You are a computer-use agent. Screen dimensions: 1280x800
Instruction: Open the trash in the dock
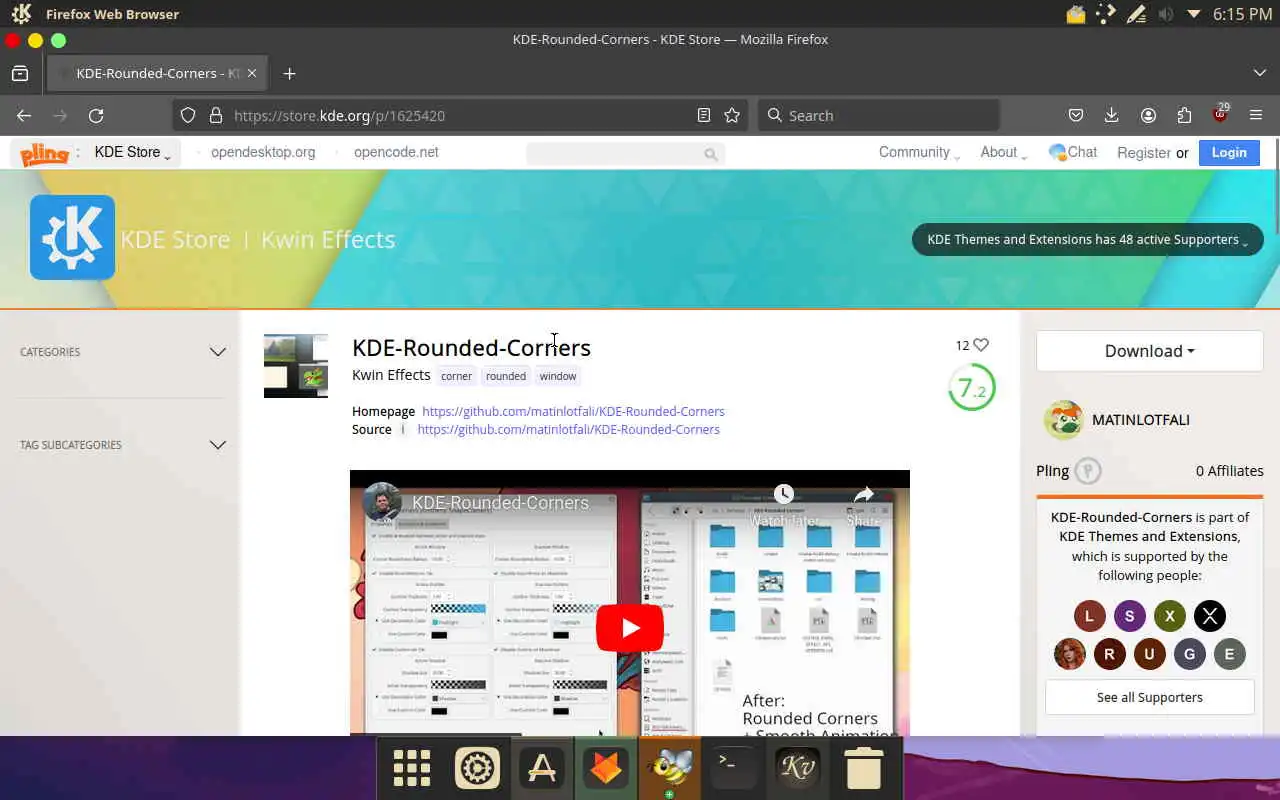[863, 768]
